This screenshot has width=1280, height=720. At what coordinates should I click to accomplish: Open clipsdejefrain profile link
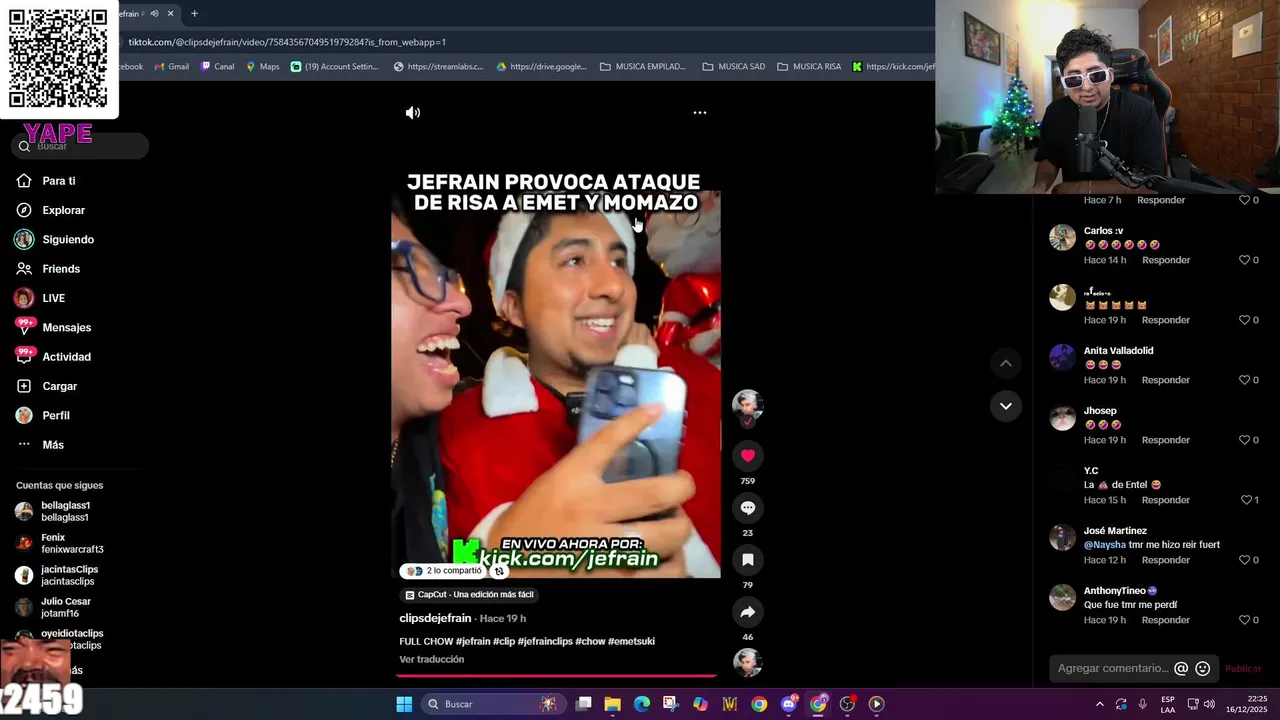point(435,618)
